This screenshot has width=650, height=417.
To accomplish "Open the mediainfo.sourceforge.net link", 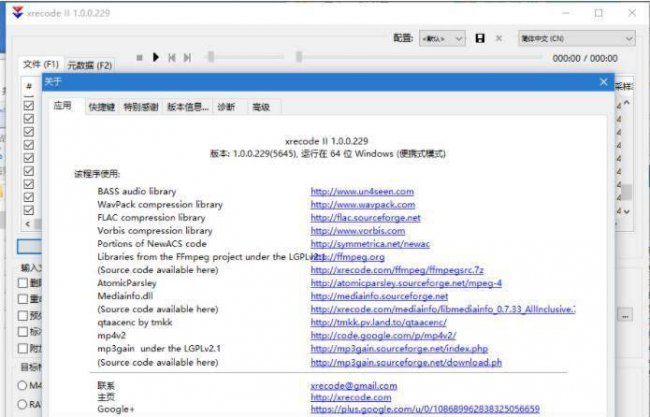I will click(x=379, y=296).
